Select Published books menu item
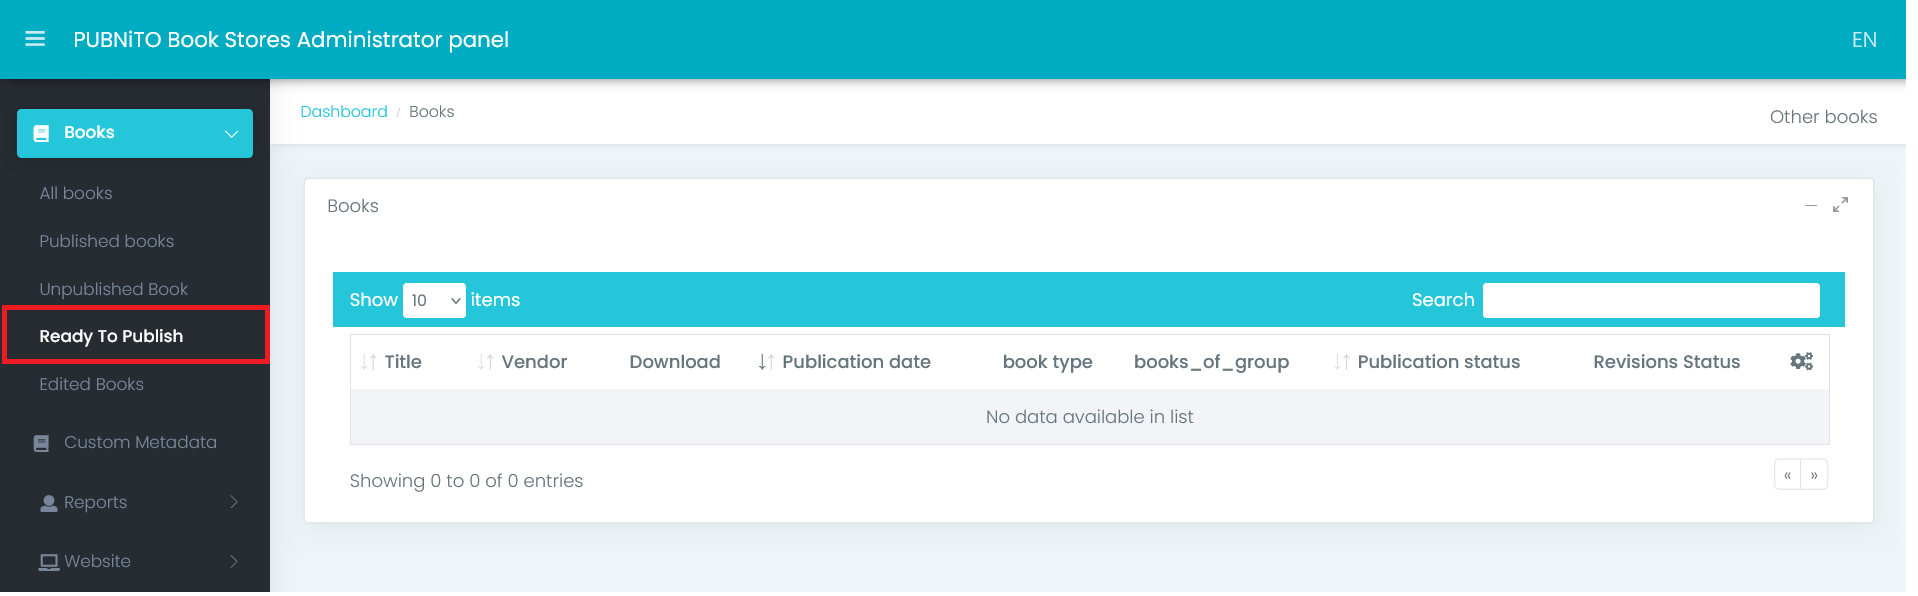The image size is (1918, 596). click(x=107, y=241)
